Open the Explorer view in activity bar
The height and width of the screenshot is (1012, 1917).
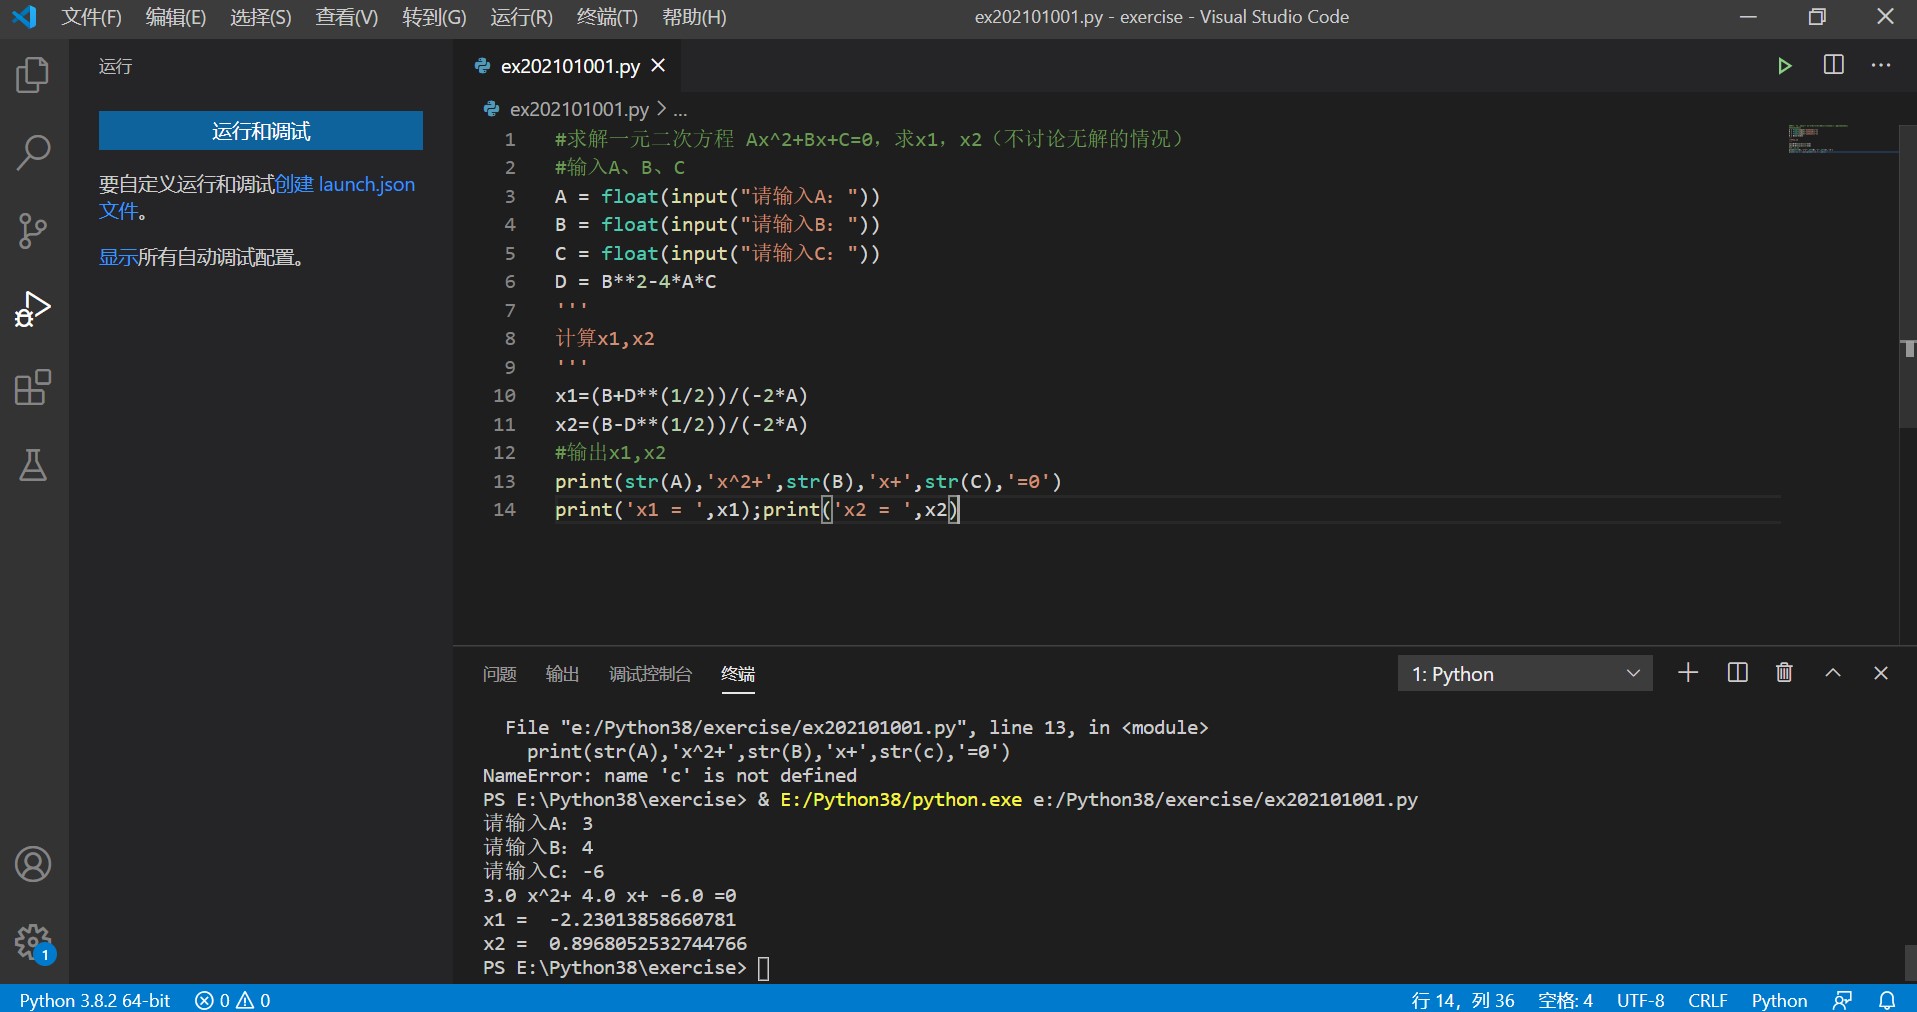[x=33, y=75]
